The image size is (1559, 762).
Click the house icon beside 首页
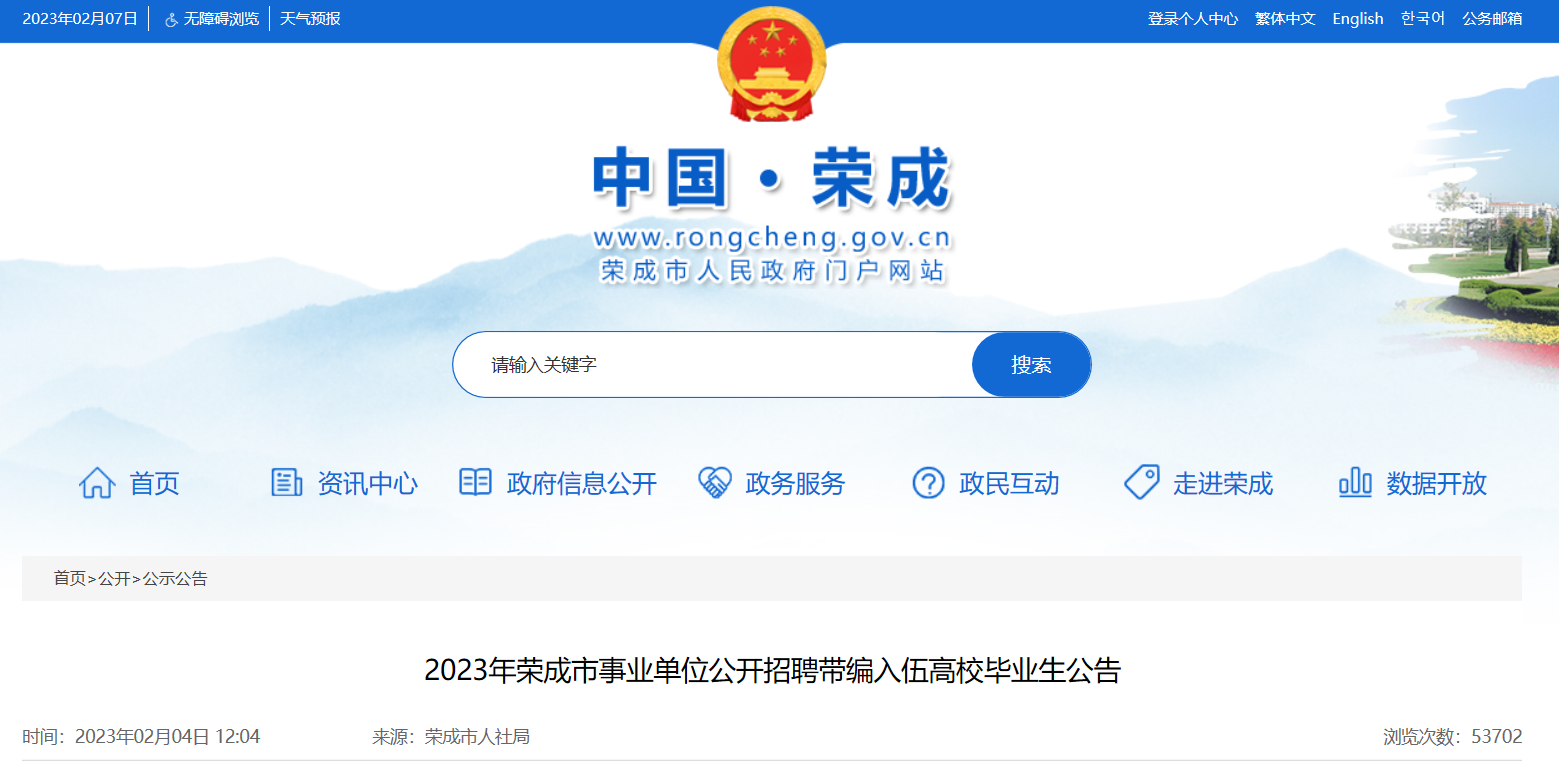[x=97, y=483]
